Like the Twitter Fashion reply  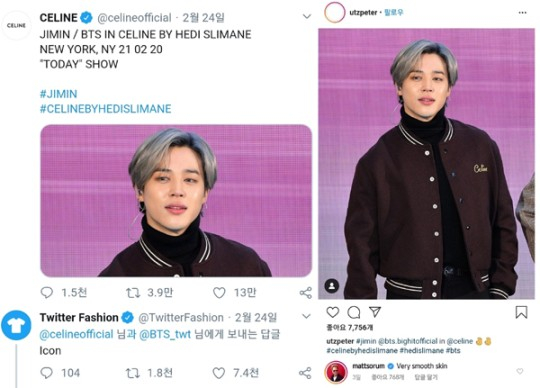(219, 373)
